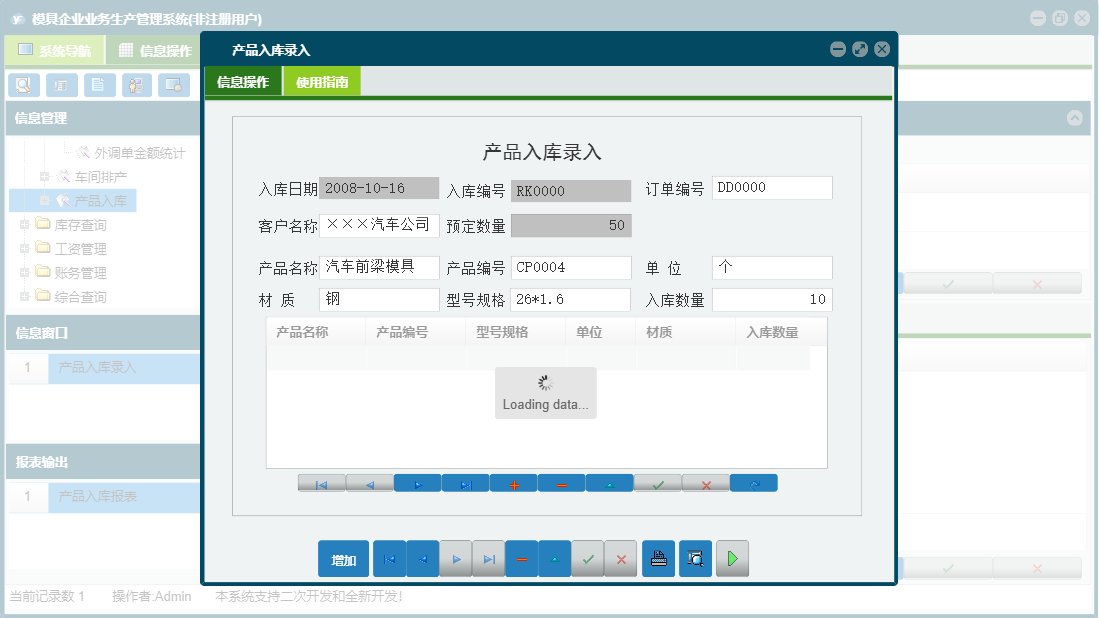Confirm entry with the green check navigator icon

pyautogui.click(x=657, y=482)
